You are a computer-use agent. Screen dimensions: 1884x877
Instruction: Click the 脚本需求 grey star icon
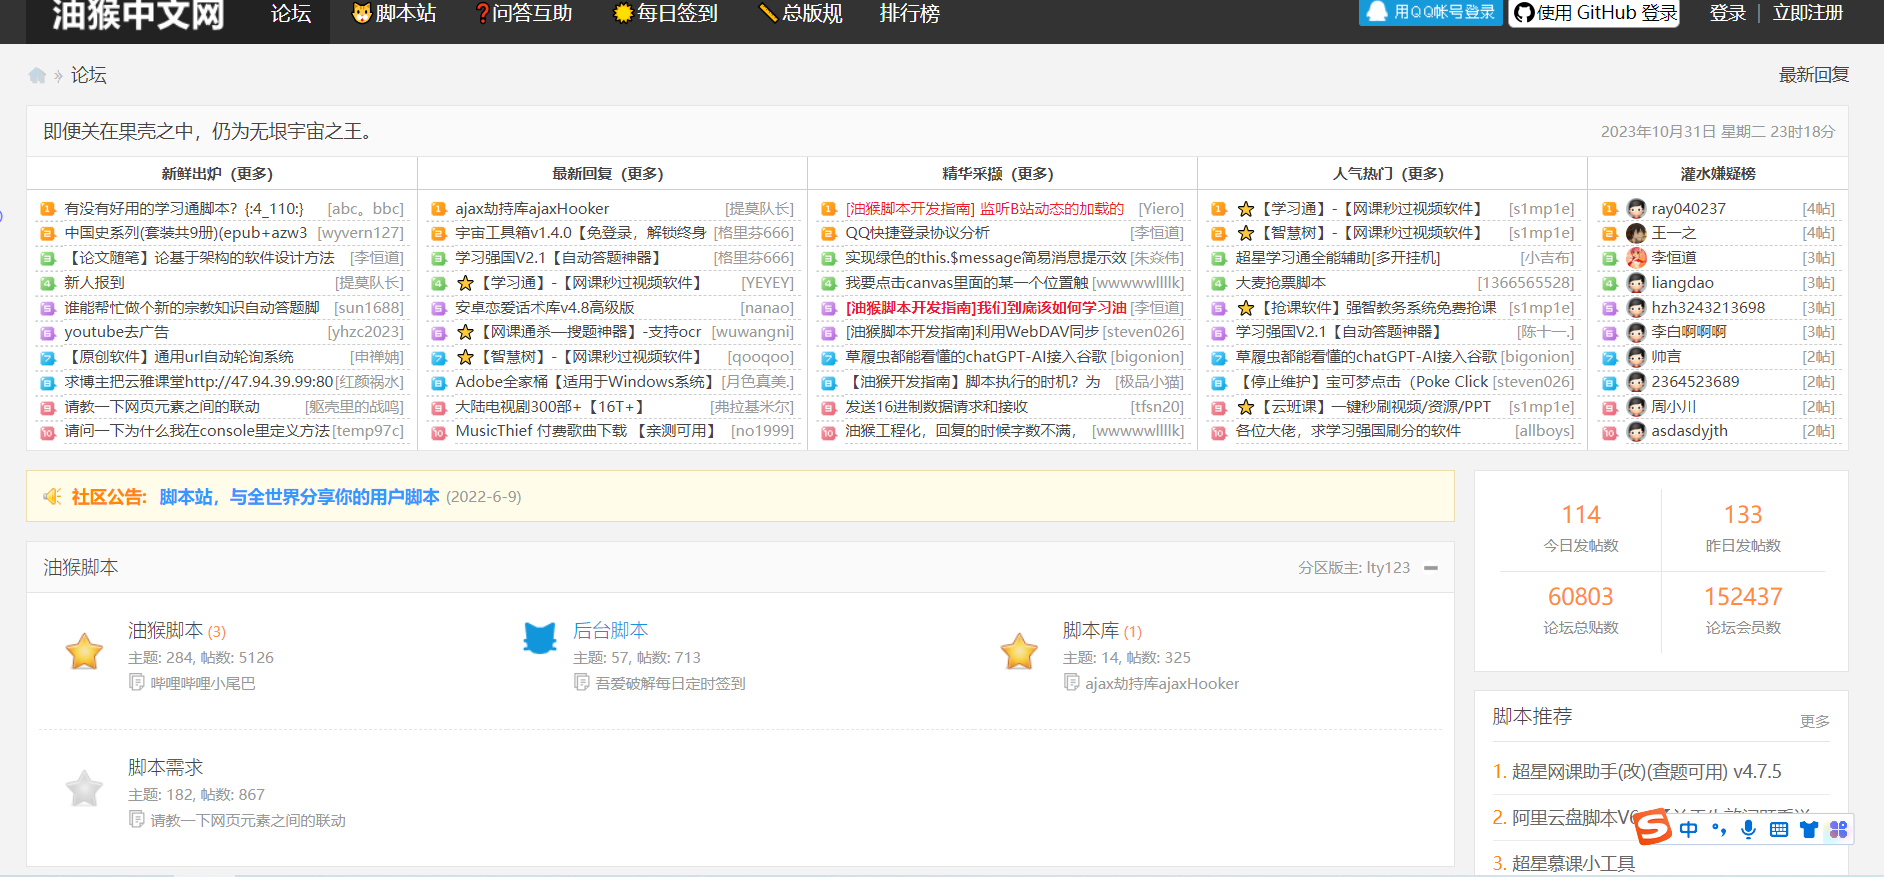[x=84, y=789]
